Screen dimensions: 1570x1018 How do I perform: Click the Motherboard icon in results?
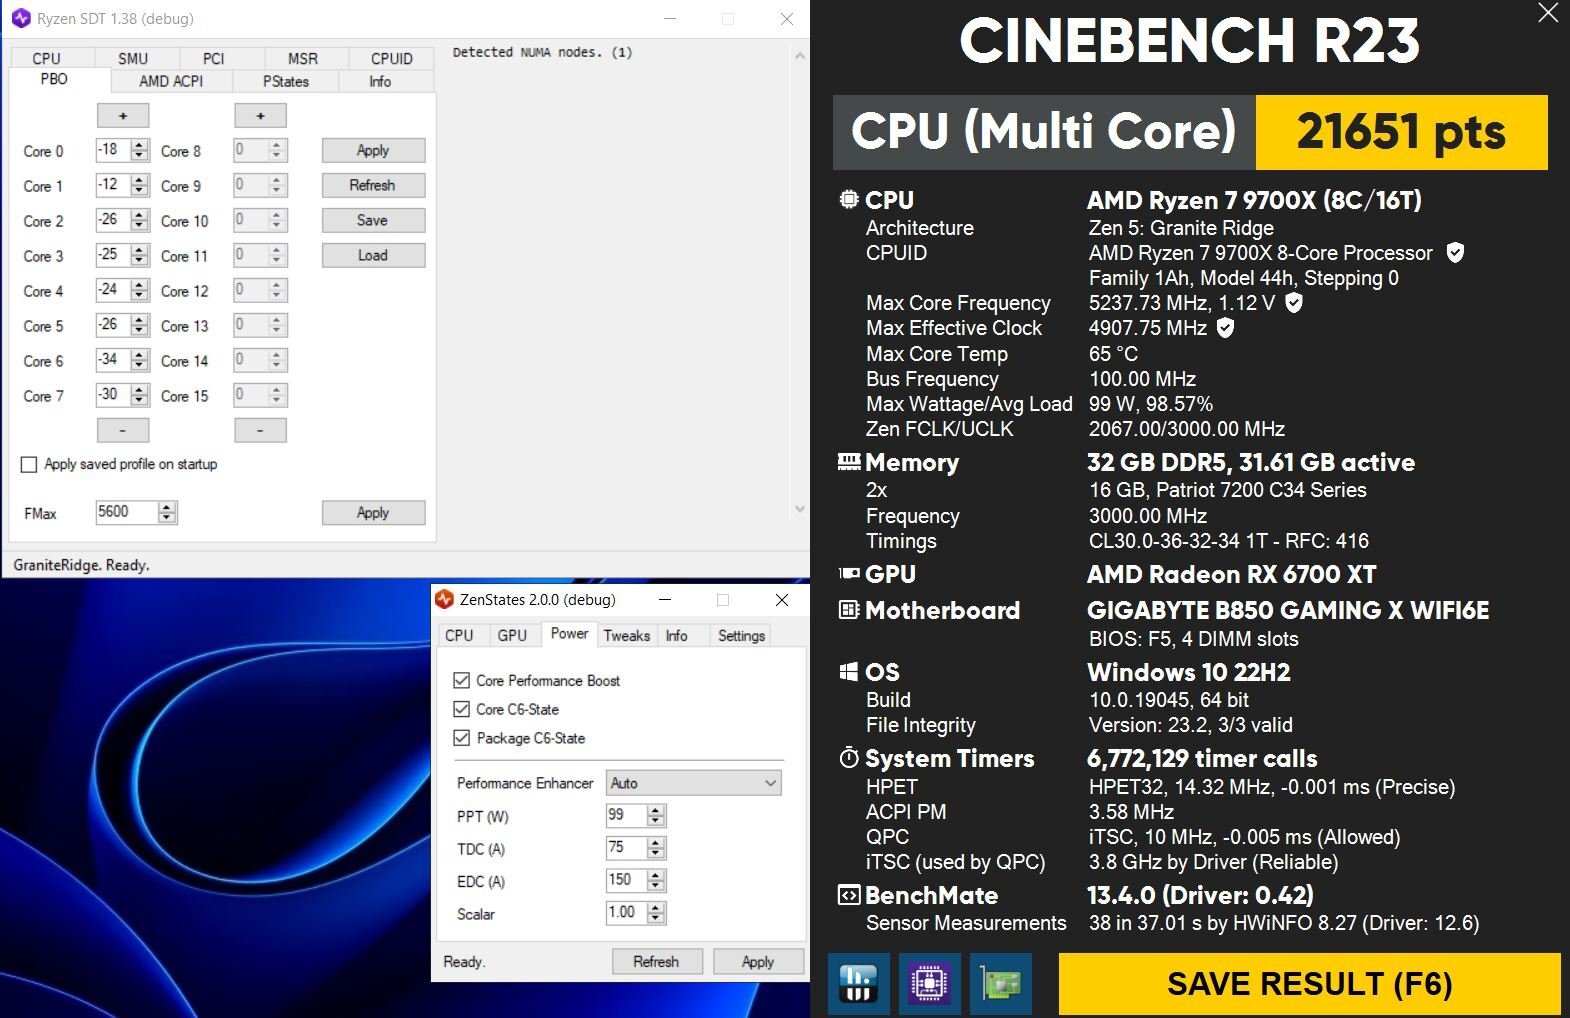pyautogui.click(x=848, y=610)
